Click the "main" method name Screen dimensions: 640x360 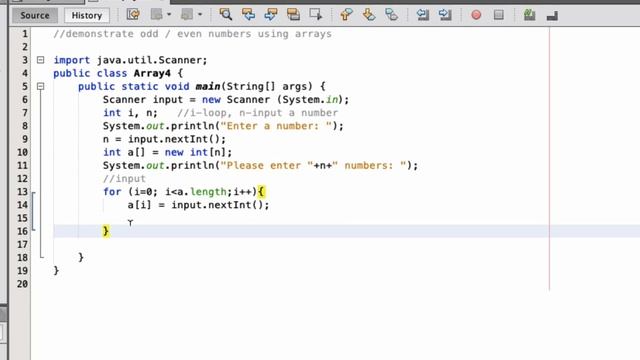point(208,87)
